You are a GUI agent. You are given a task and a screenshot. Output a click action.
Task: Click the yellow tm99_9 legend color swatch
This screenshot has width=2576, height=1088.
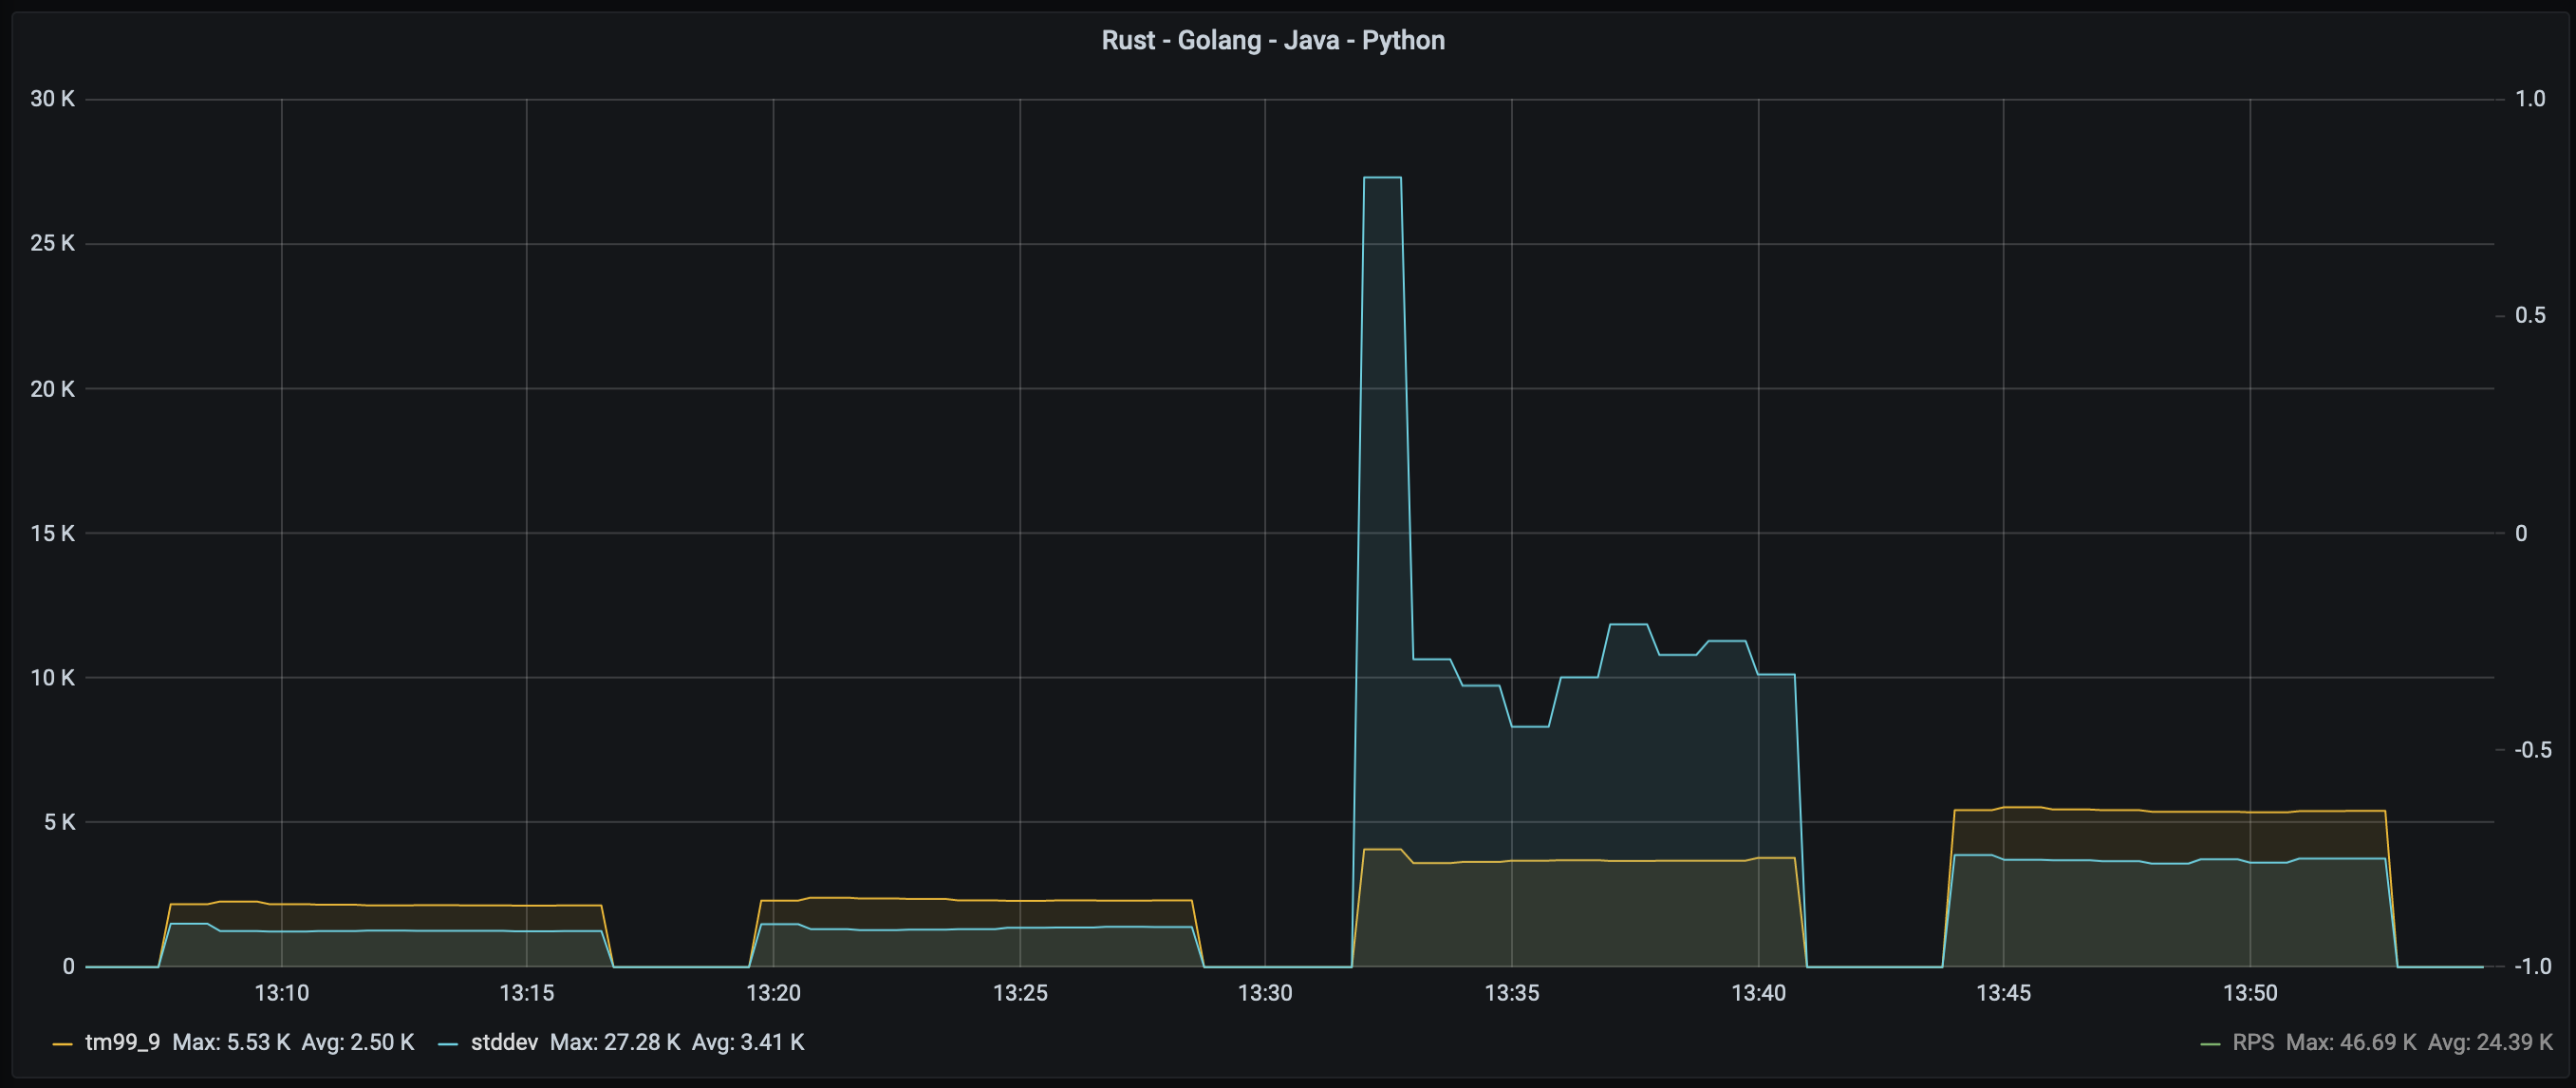(62, 1043)
